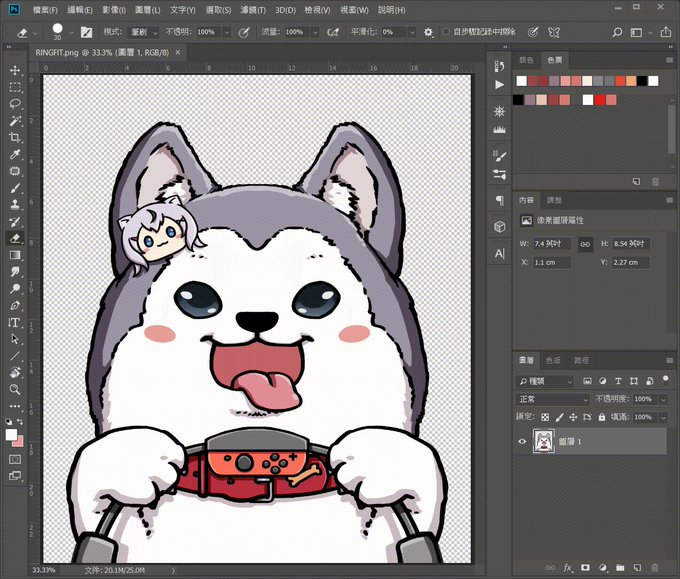Click the red swatch in second row
Screen dimensions: 680x579
point(599,100)
